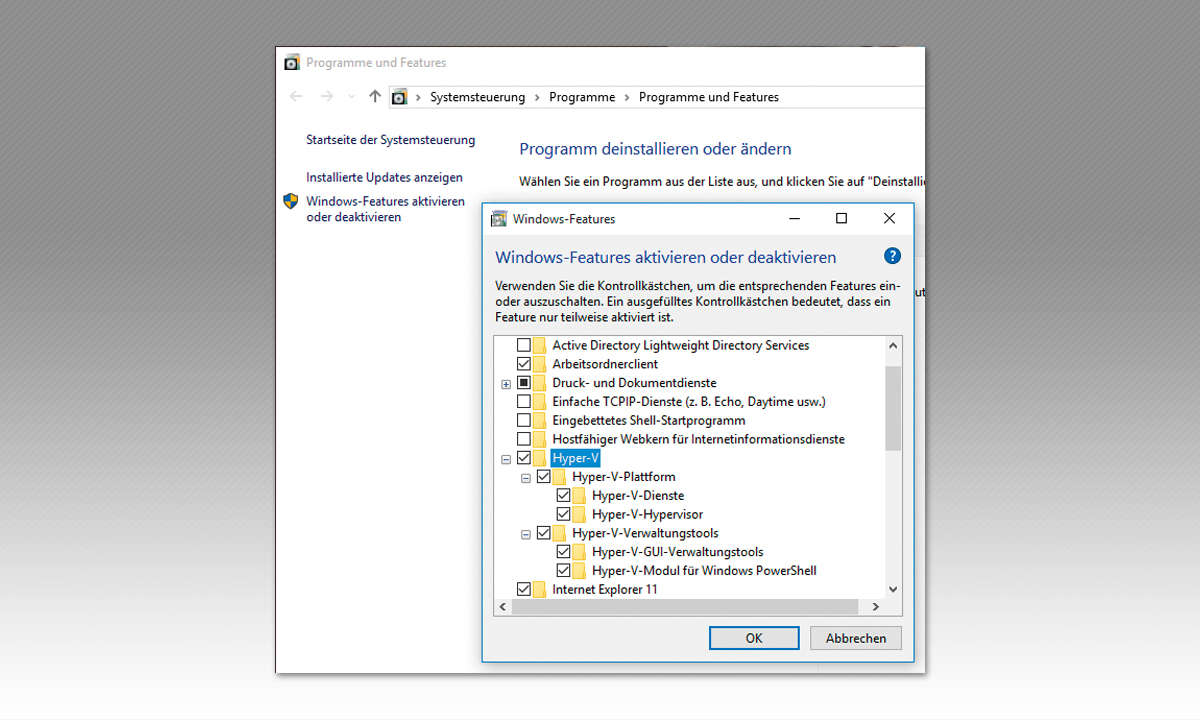1200x720 pixels.
Task: Click the feature list scroll-down arrow
Action: click(893, 590)
